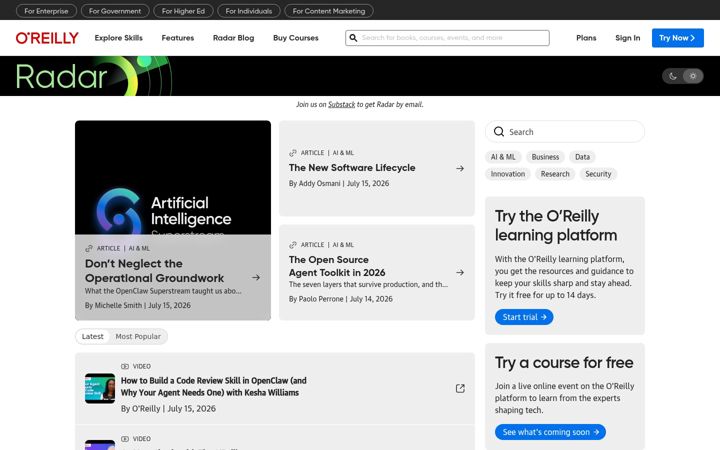Follow the Substack link
The image size is (720, 450).
coord(342,104)
